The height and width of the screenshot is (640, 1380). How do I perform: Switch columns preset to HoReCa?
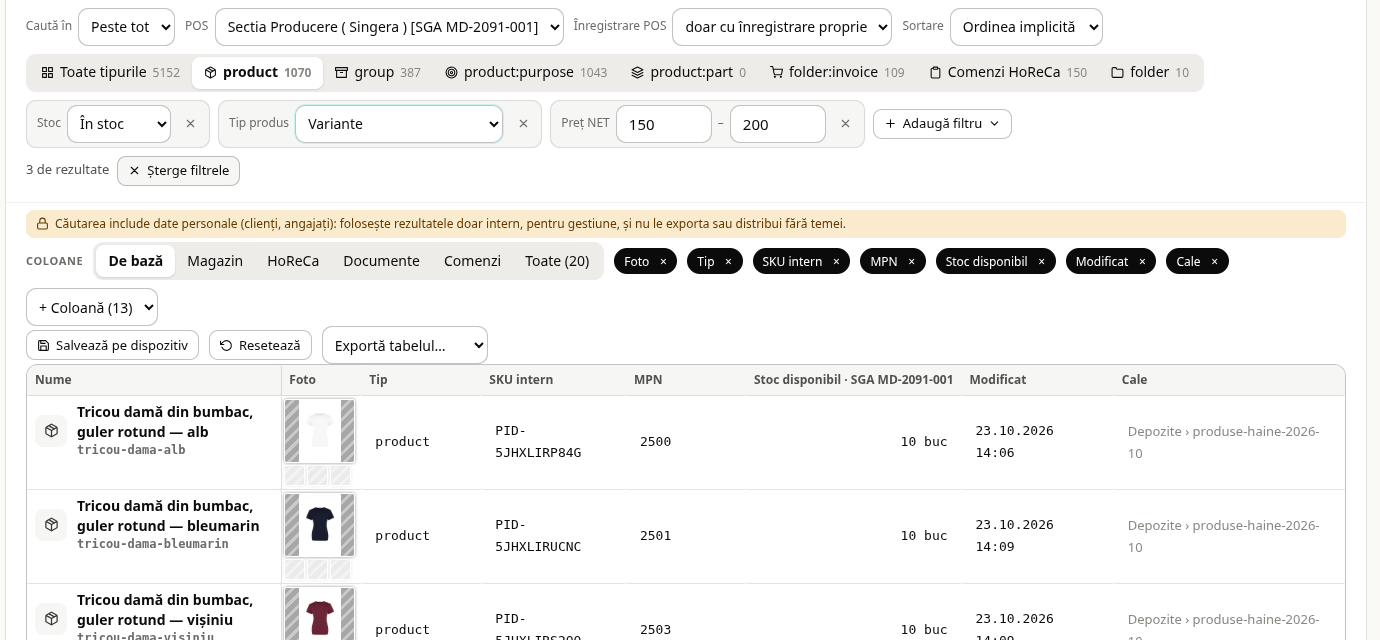(x=293, y=261)
